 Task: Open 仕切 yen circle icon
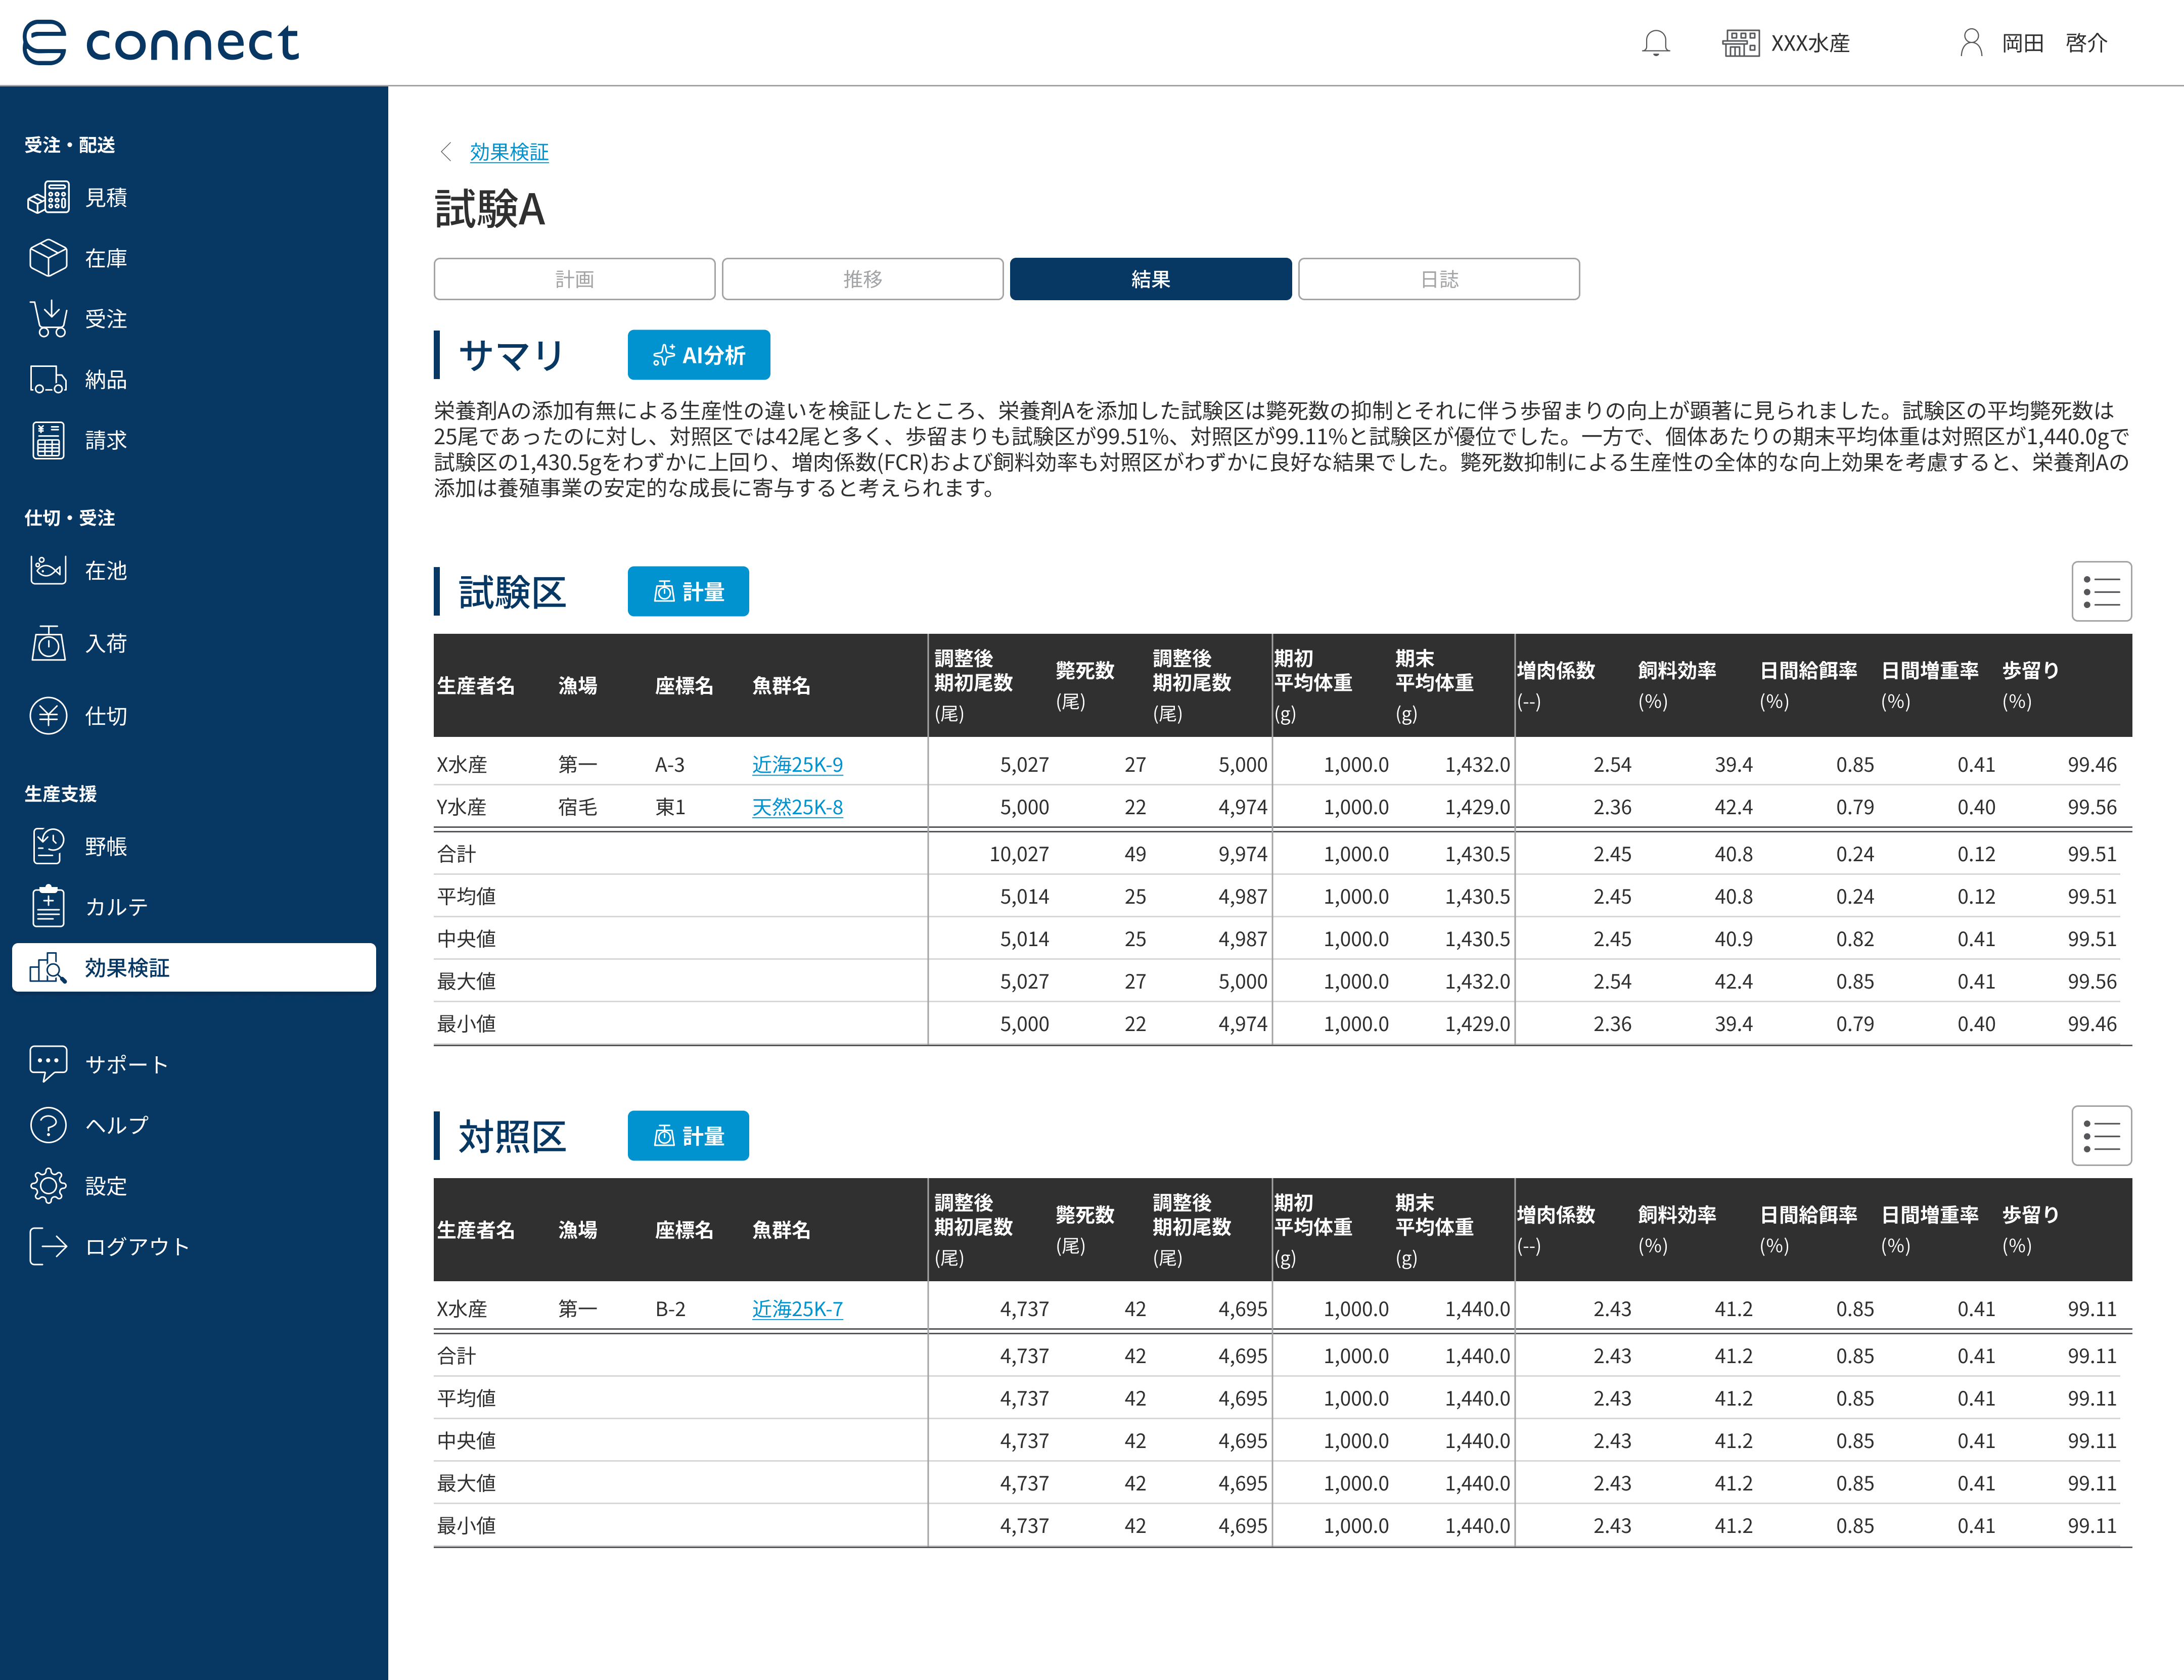(48, 716)
